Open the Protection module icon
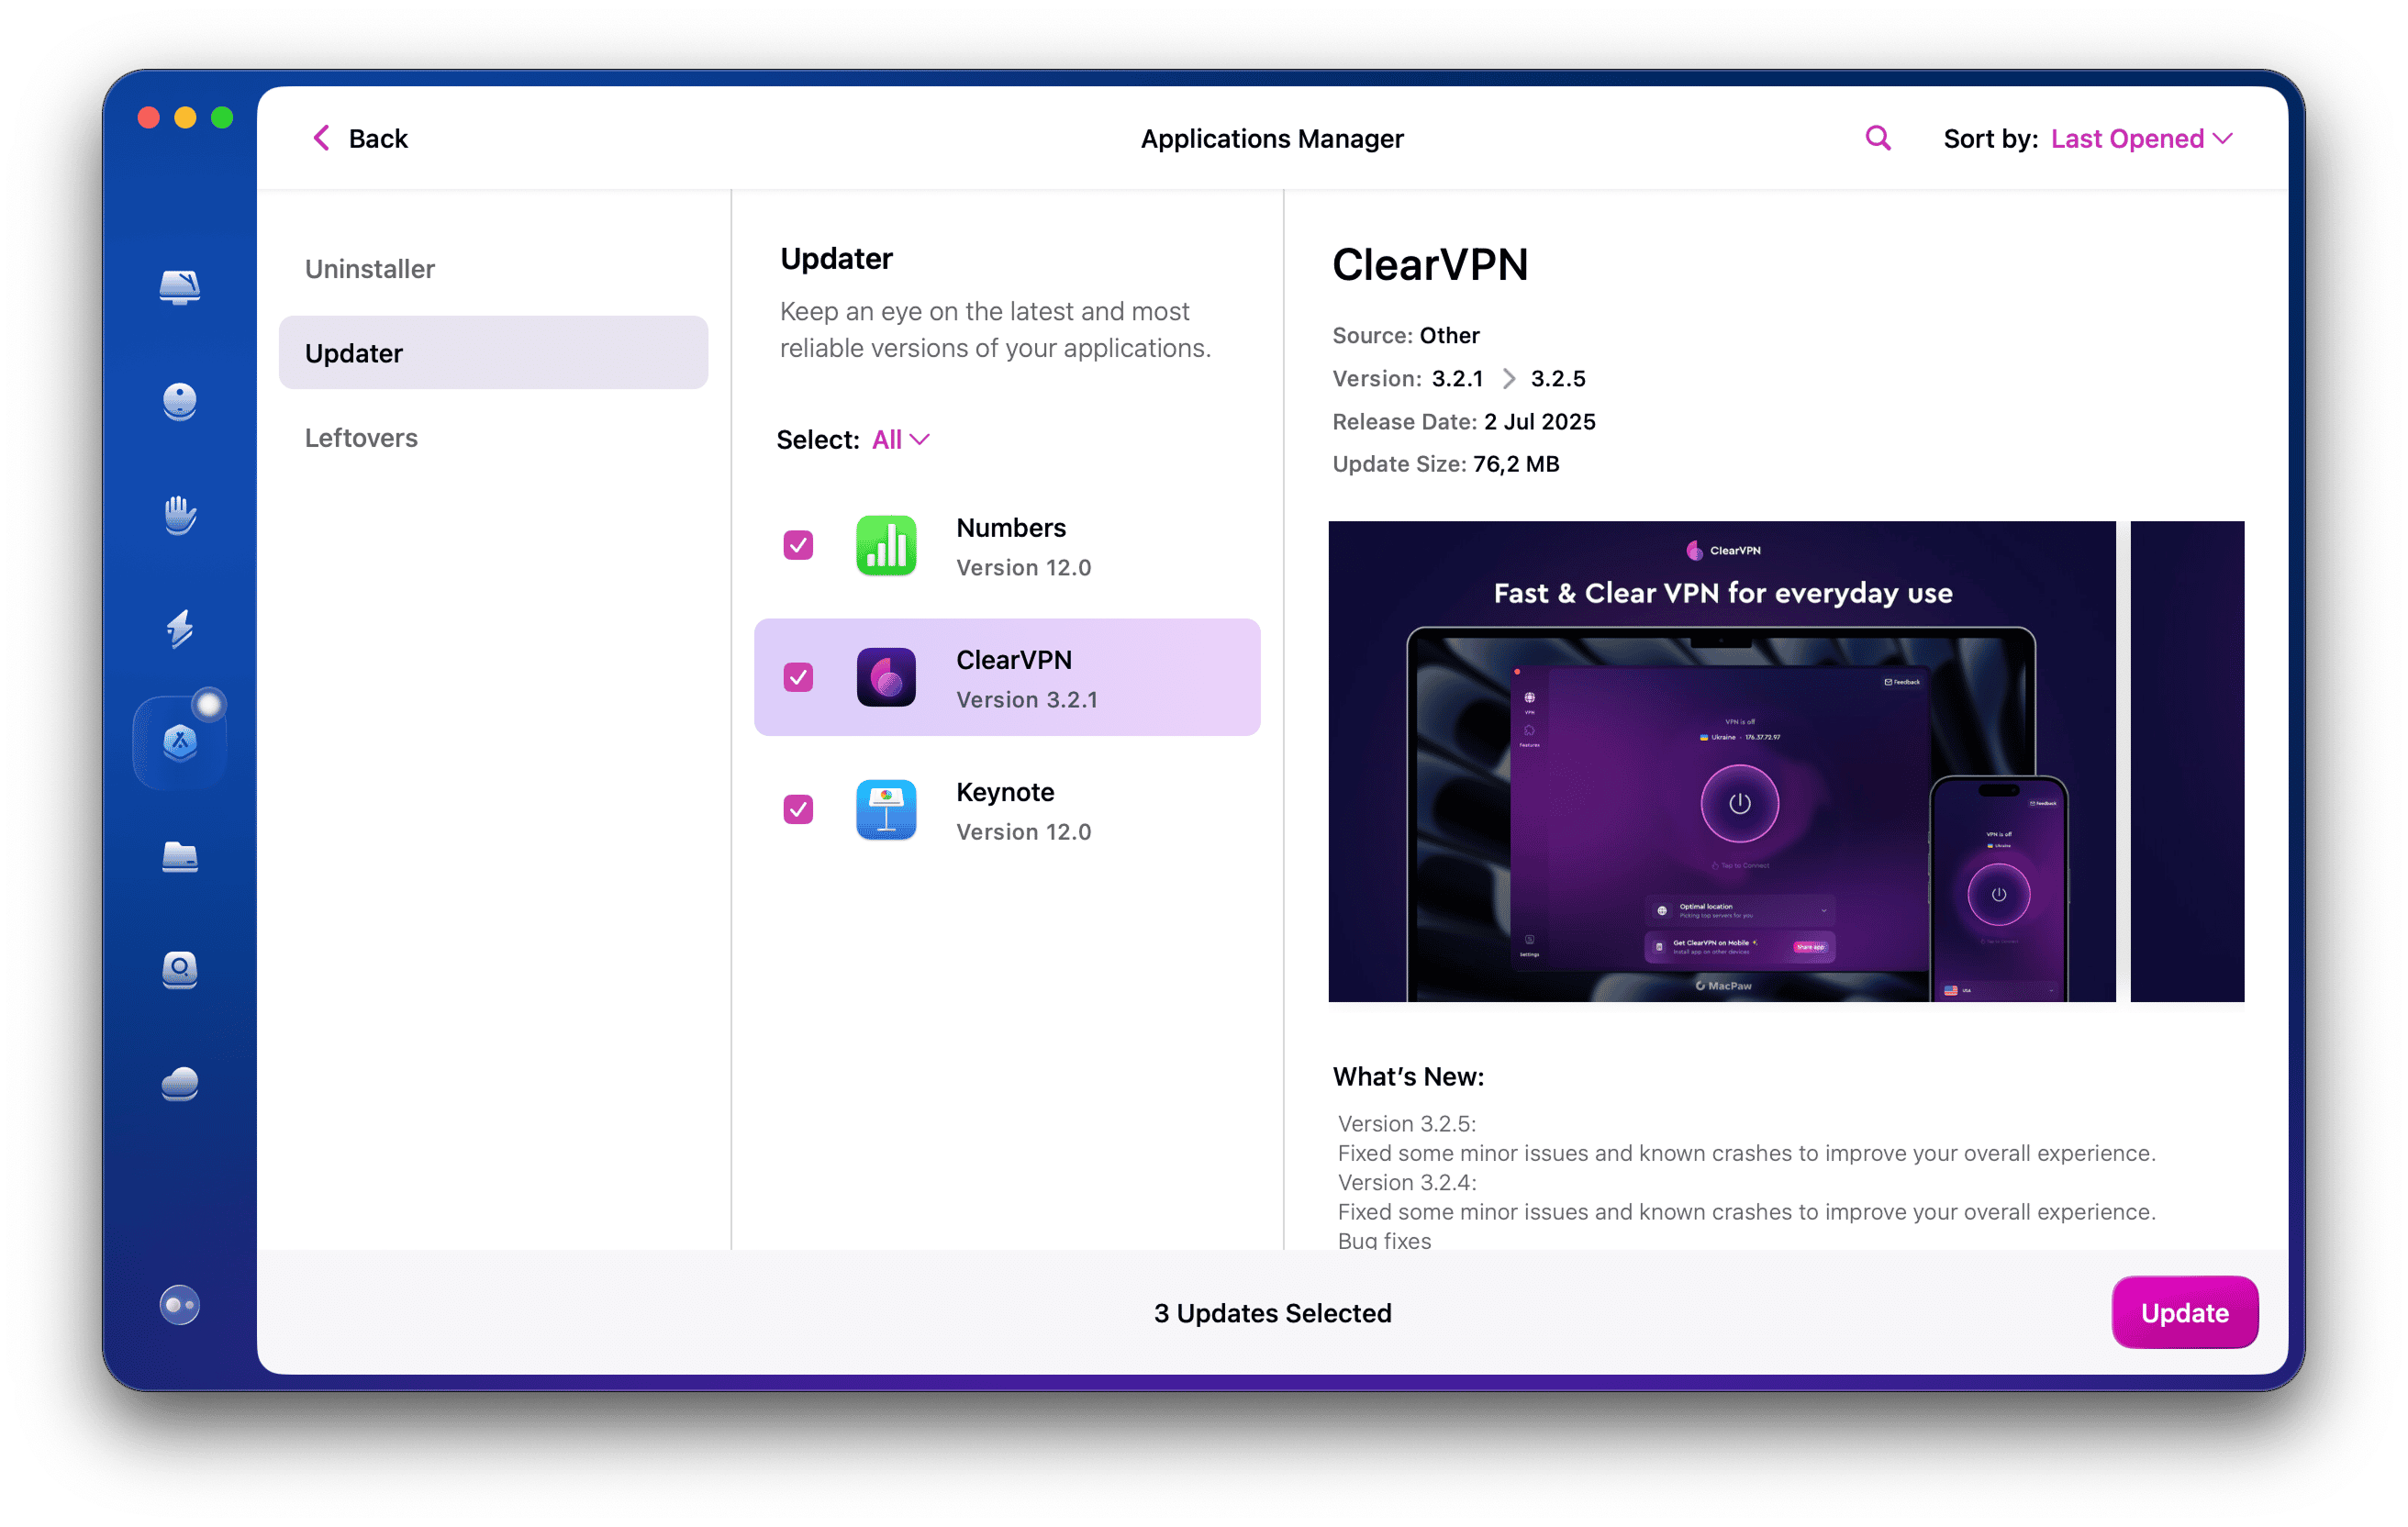 (x=180, y=515)
